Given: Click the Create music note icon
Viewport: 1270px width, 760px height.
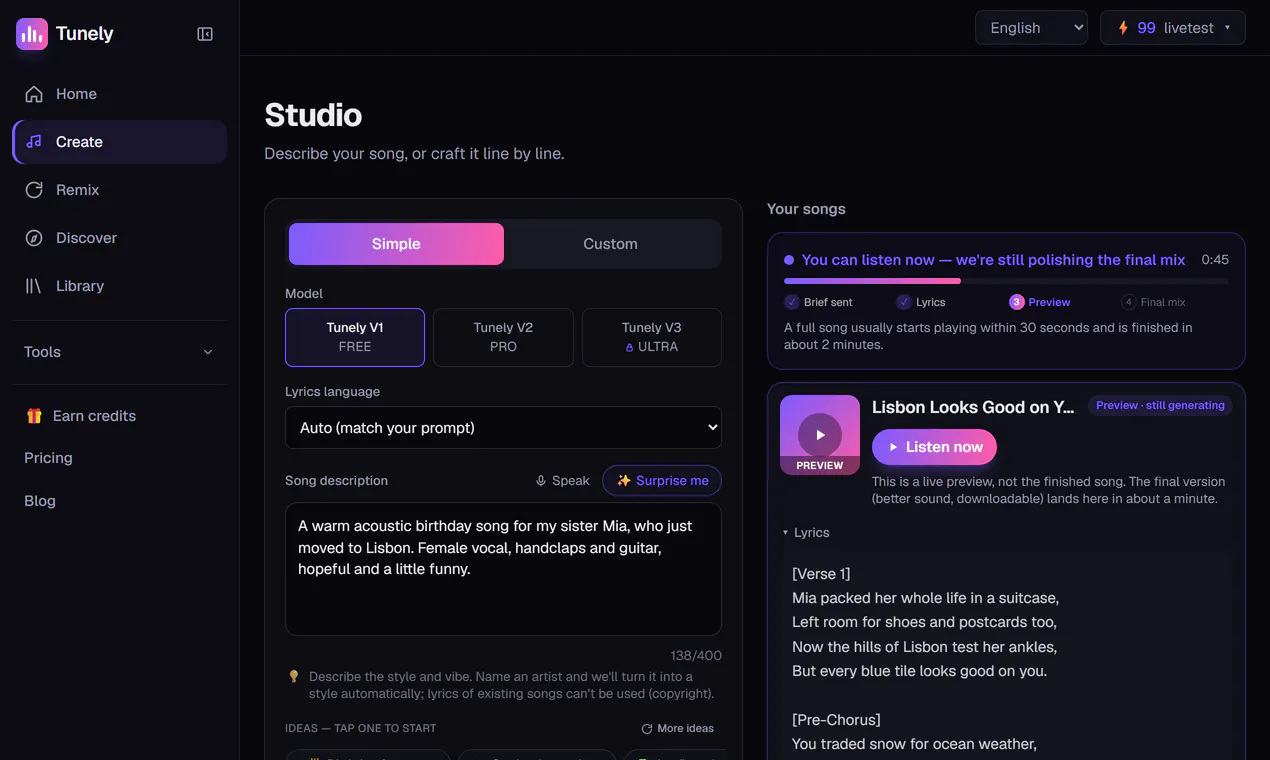Looking at the screenshot, I should coord(34,142).
